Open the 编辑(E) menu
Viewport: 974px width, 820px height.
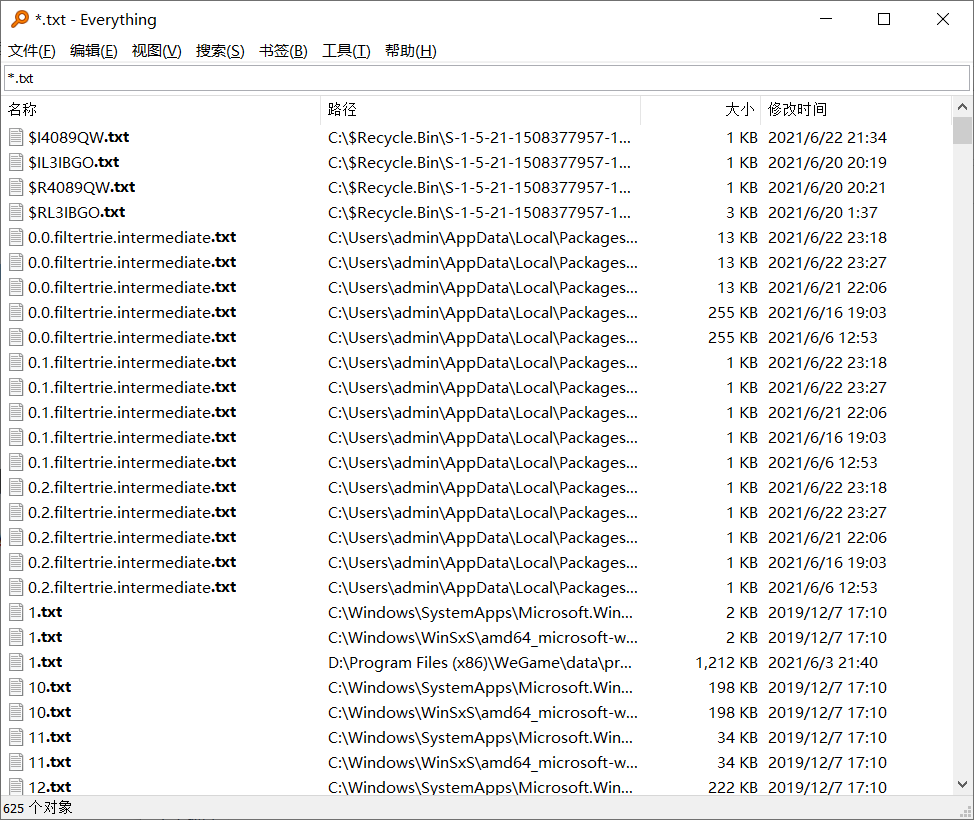(x=94, y=51)
